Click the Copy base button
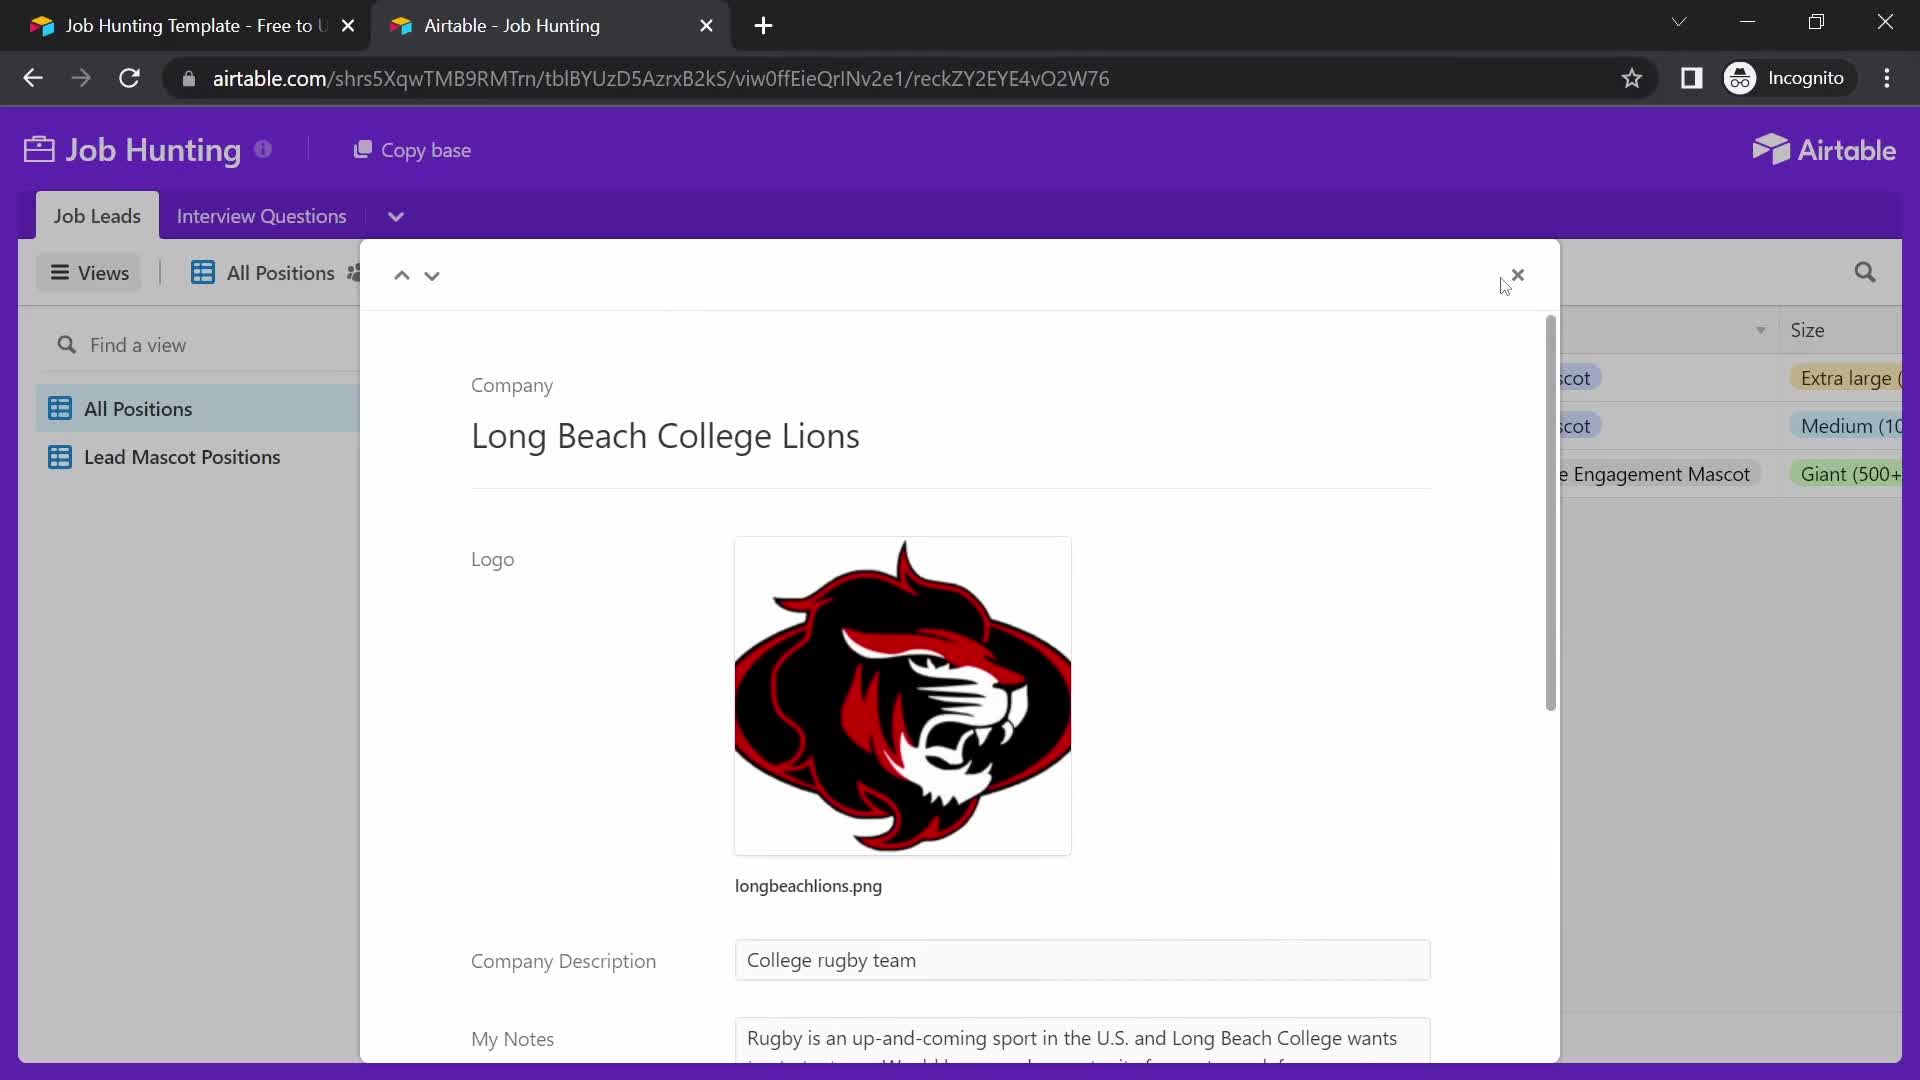Screen dimensions: 1920x1080 pyautogui.click(x=413, y=149)
